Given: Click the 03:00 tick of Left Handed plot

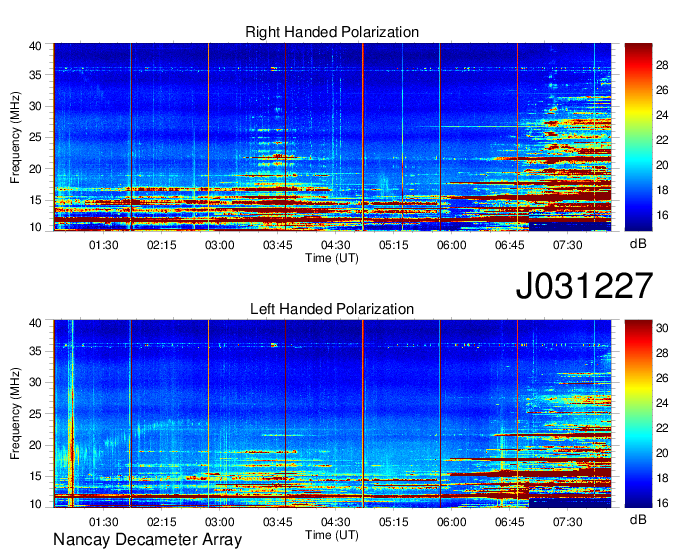Looking at the screenshot, I should (220, 522).
